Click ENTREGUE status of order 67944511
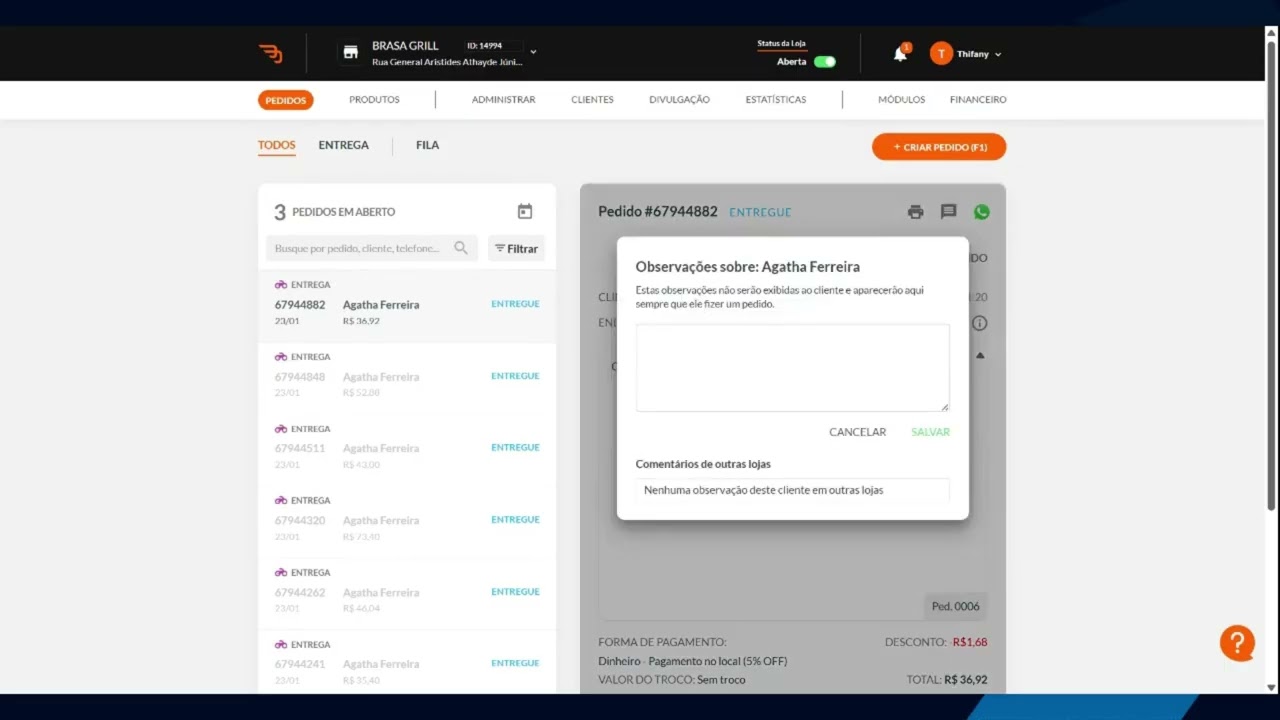This screenshot has width=1280, height=720. pyautogui.click(x=515, y=448)
